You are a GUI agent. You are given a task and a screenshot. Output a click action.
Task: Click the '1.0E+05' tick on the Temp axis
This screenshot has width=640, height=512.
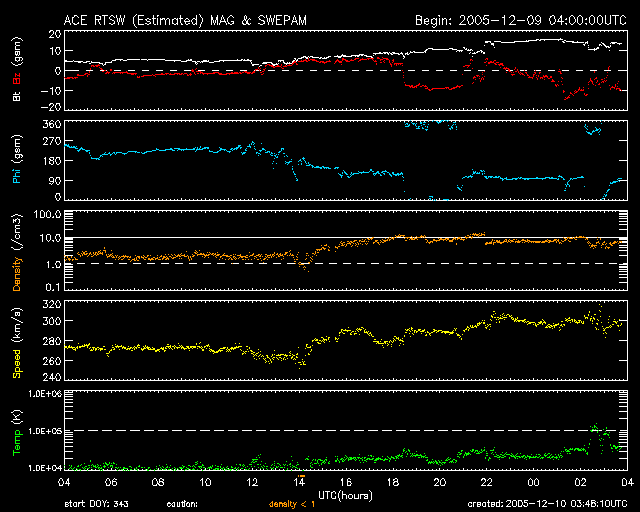coord(45,431)
